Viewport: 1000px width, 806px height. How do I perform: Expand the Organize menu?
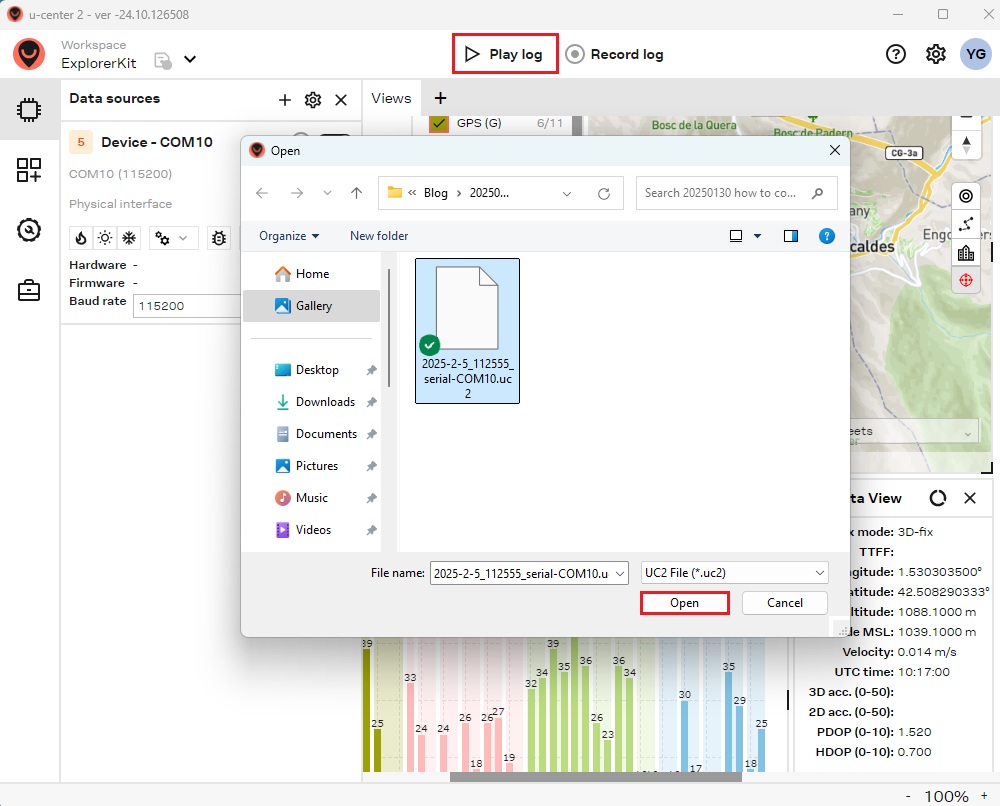pos(289,236)
